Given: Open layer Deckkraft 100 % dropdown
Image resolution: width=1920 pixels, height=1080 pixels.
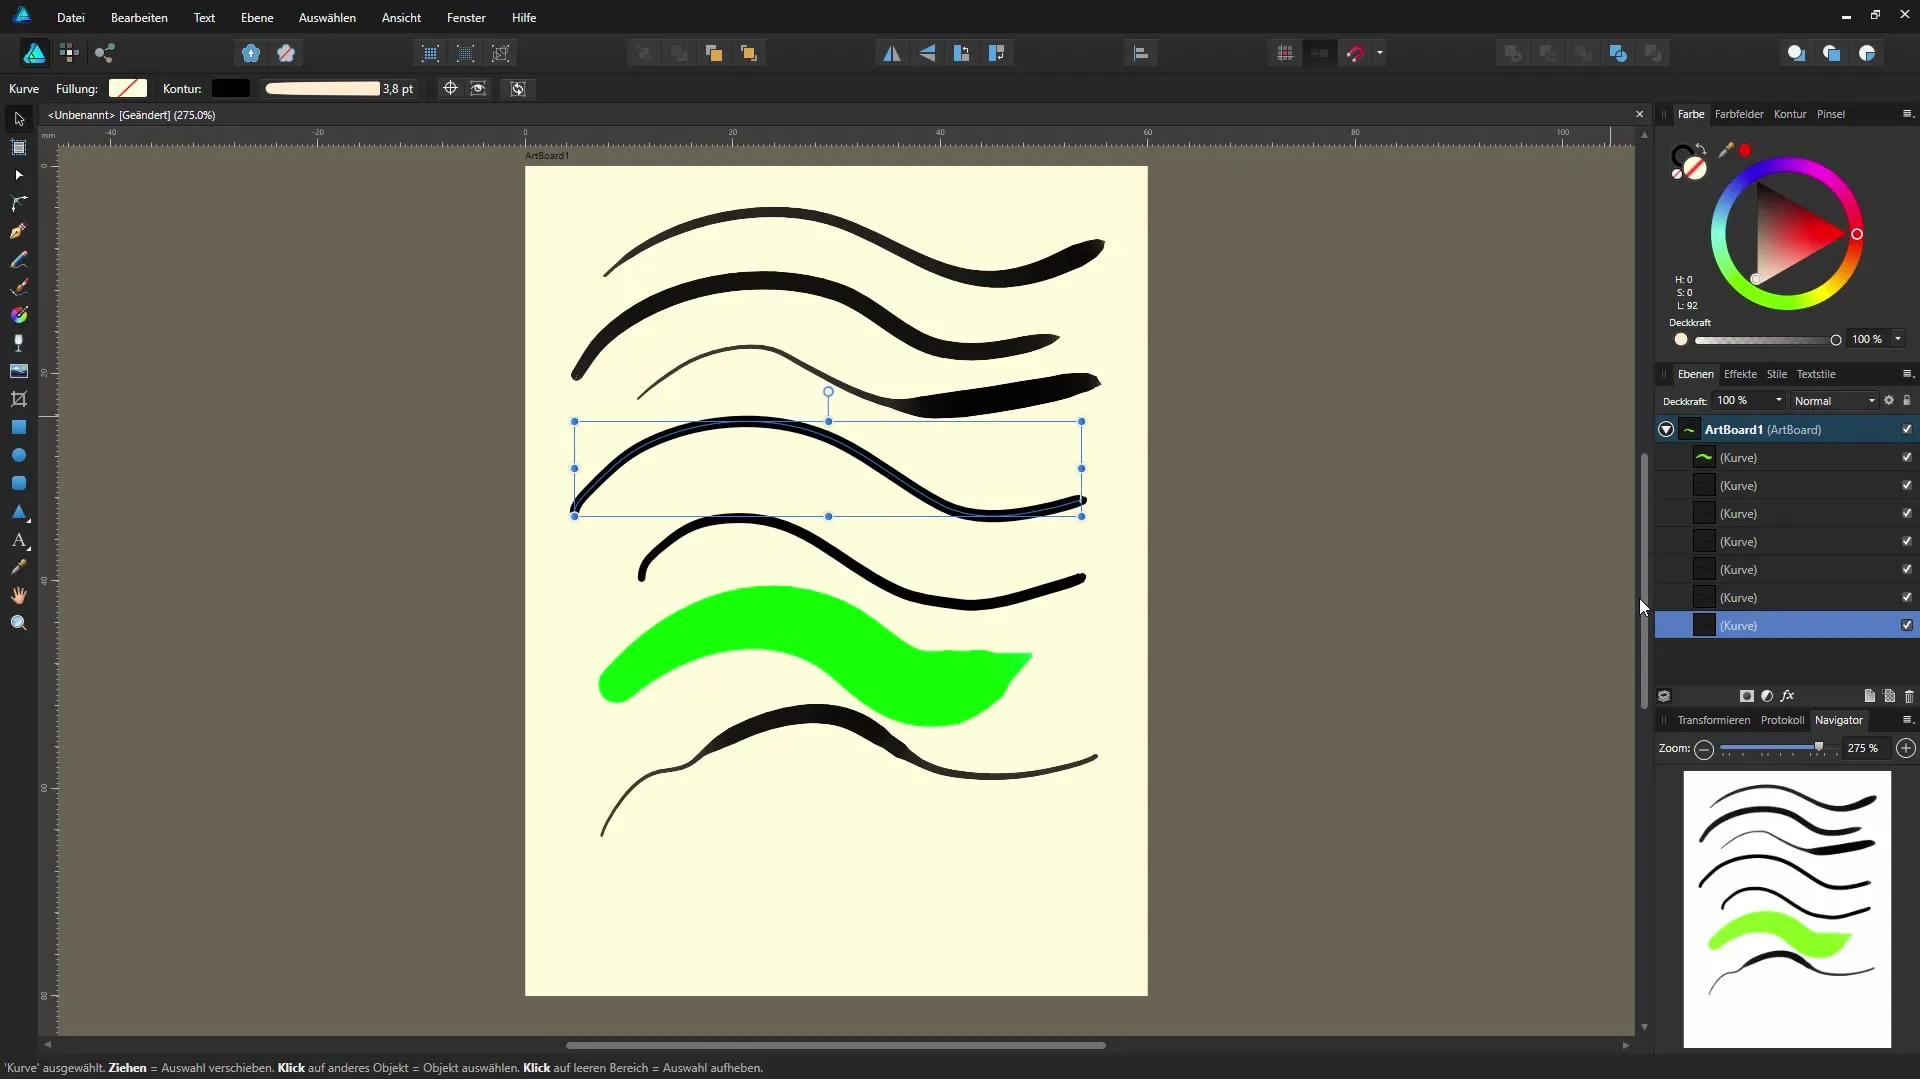Looking at the screenshot, I should point(1750,401).
